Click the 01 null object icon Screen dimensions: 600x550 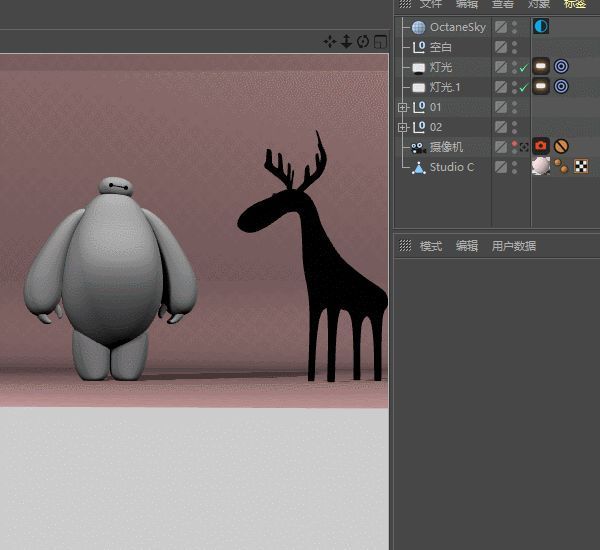pos(419,107)
